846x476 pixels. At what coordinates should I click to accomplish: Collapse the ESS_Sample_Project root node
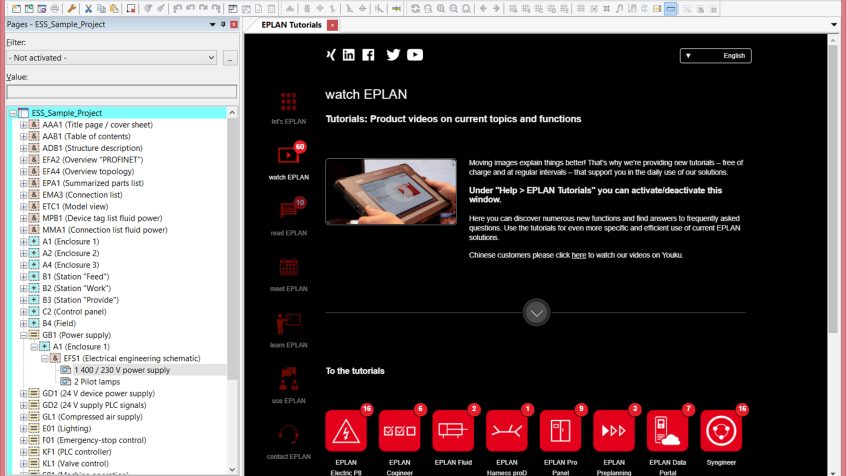click(12, 113)
